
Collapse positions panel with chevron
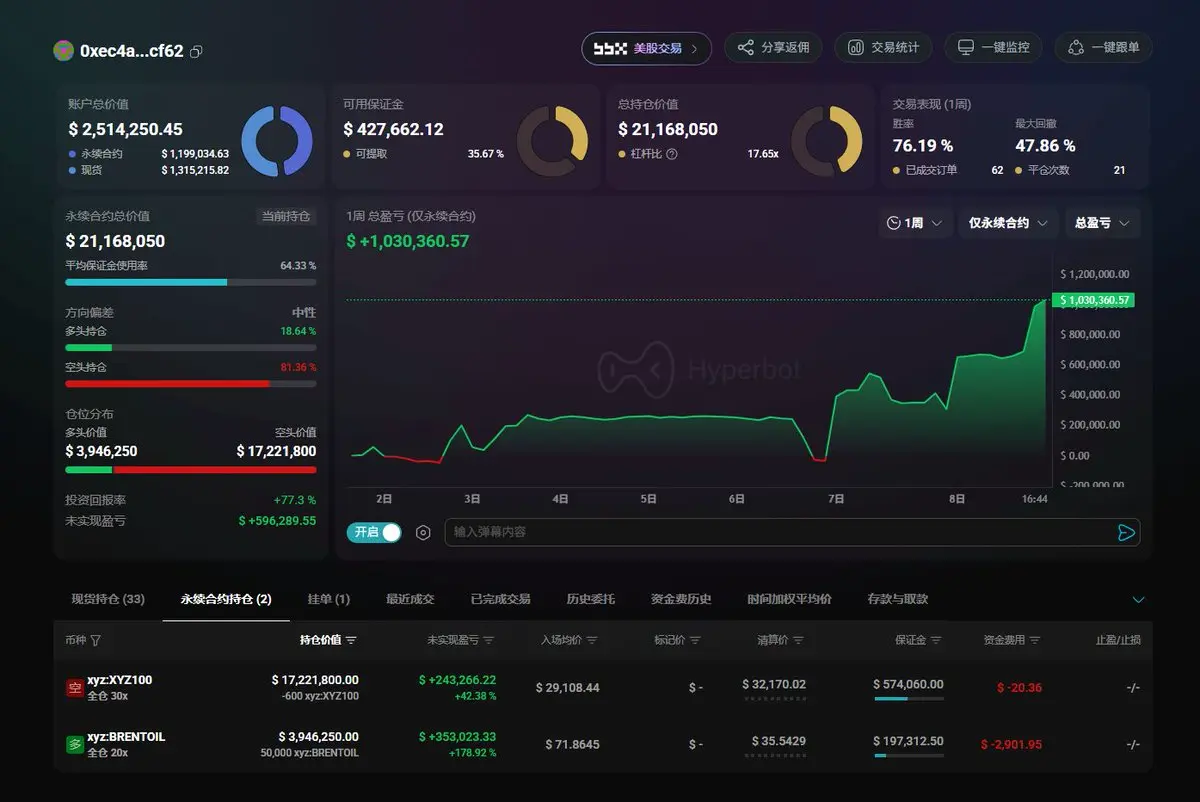1138,600
